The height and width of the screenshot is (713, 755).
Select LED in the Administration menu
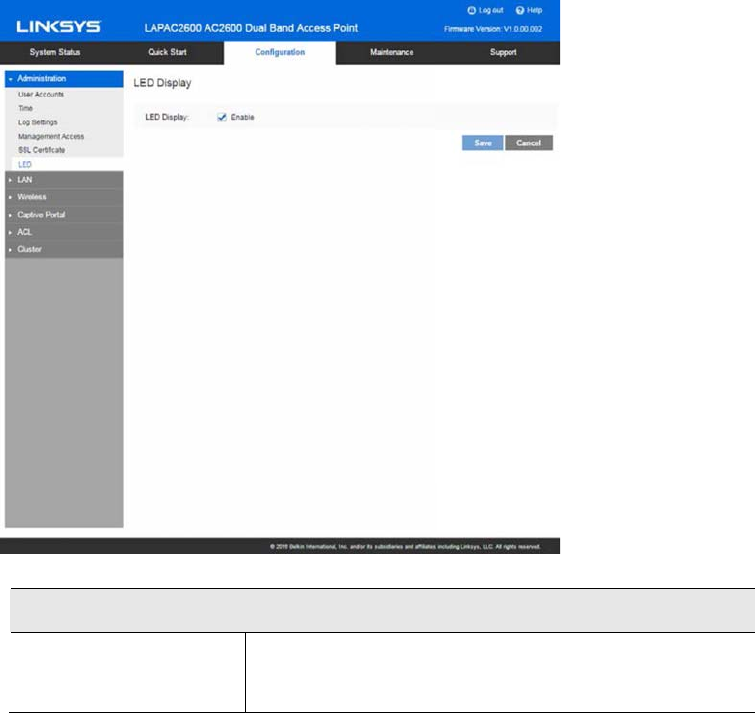pyautogui.click(x=25, y=165)
